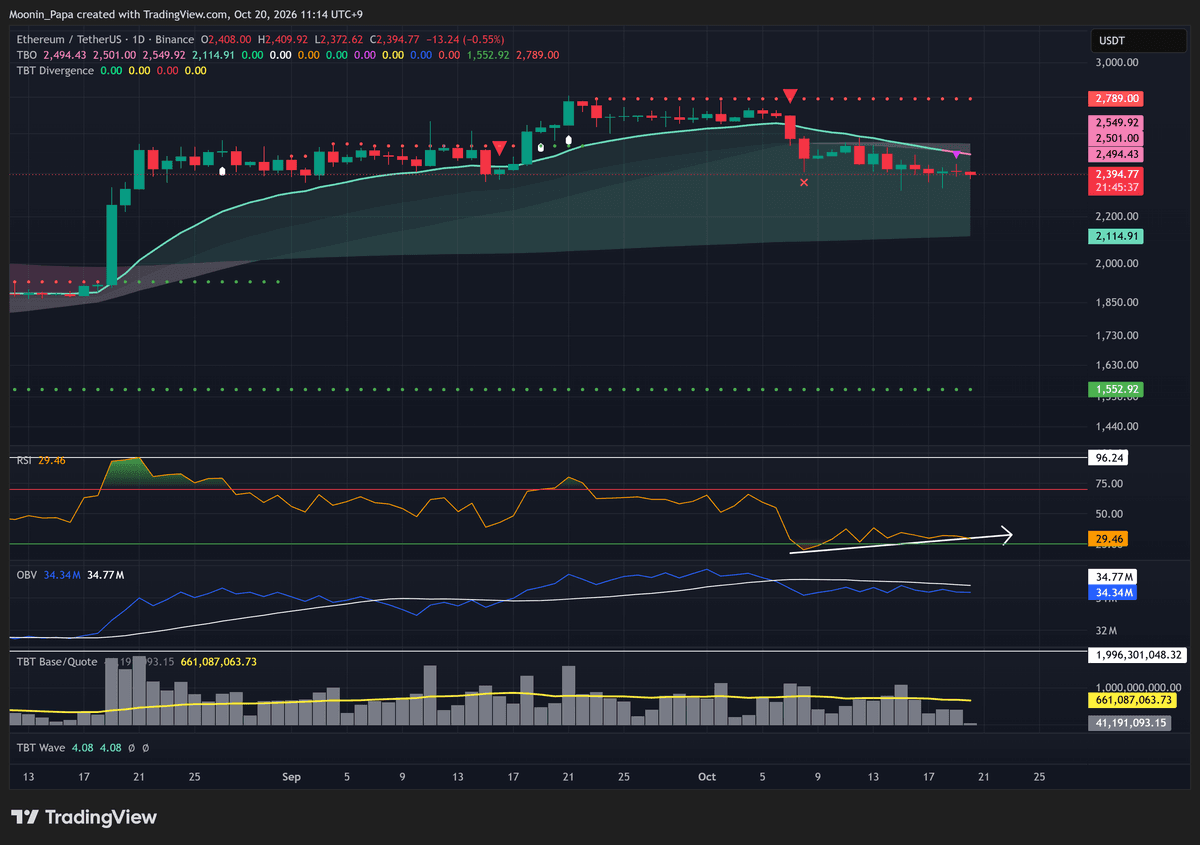The height and width of the screenshot is (845, 1200).
Task: Click the Oct label on the time axis
Action: [x=707, y=777]
